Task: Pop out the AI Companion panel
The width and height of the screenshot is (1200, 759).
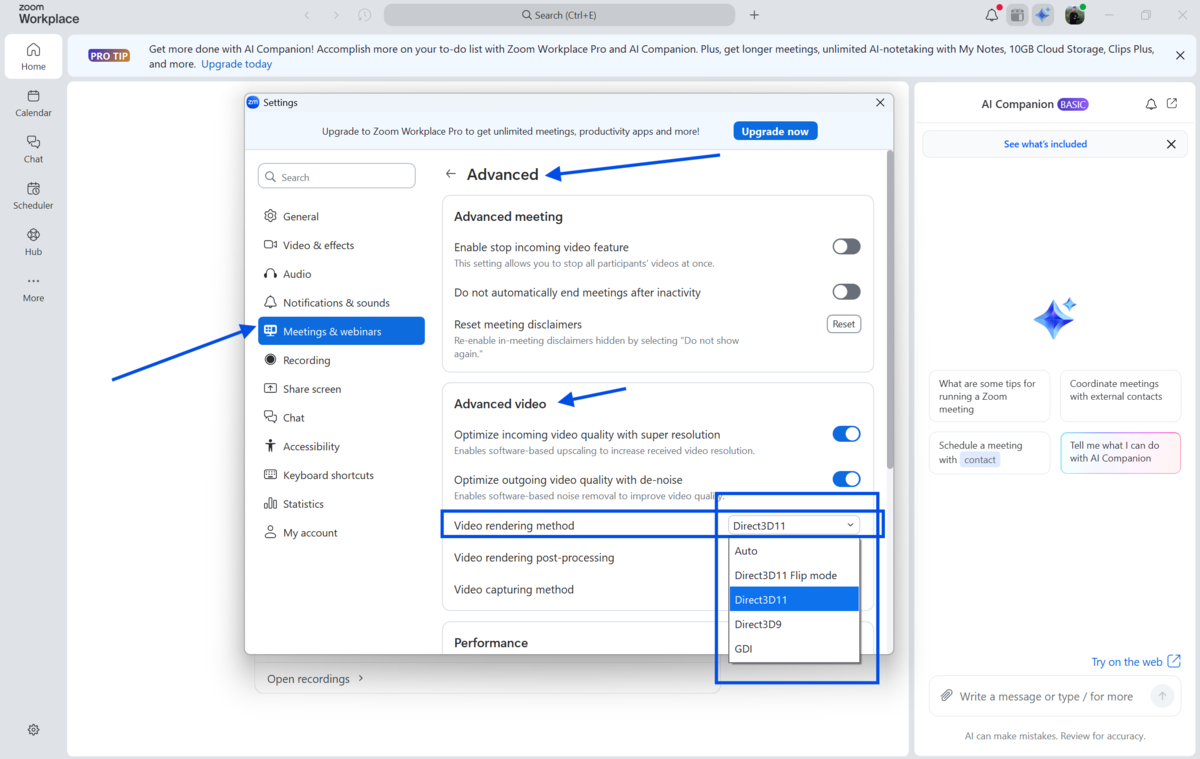Action: pos(1172,104)
